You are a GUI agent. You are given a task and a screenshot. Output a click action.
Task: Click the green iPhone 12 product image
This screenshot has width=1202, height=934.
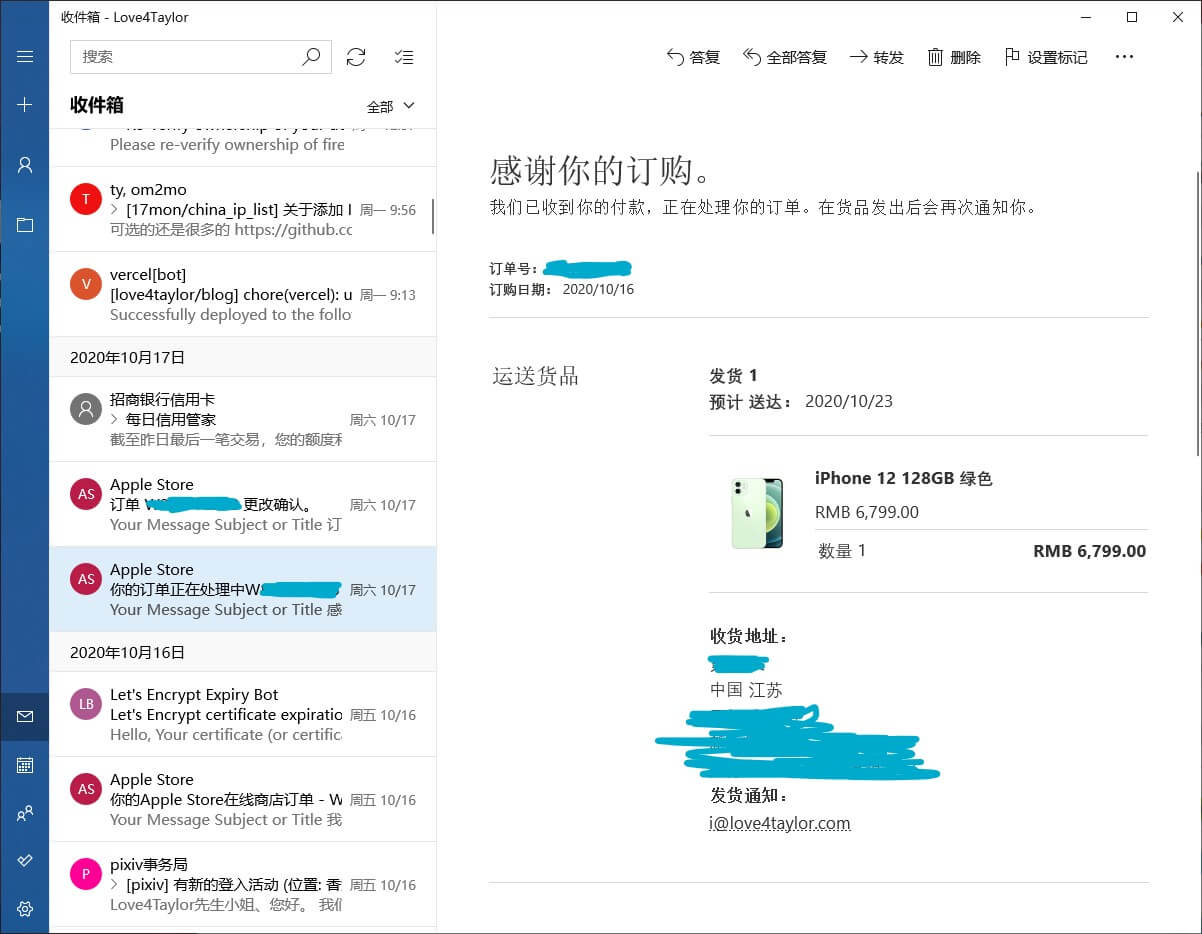pos(757,513)
